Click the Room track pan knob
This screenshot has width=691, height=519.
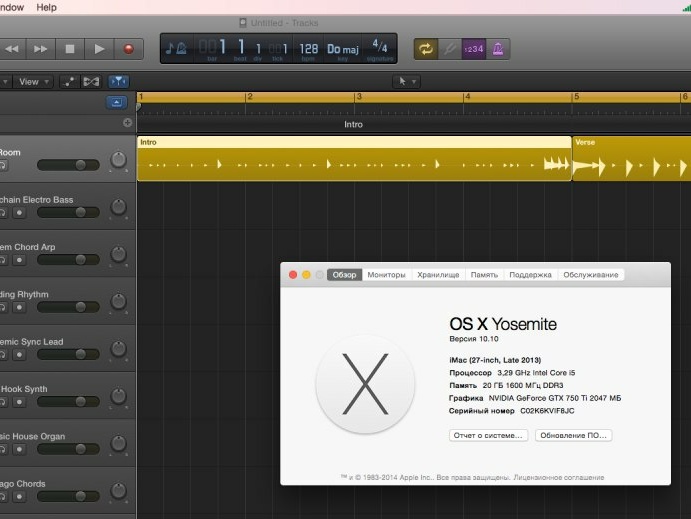pos(119,160)
